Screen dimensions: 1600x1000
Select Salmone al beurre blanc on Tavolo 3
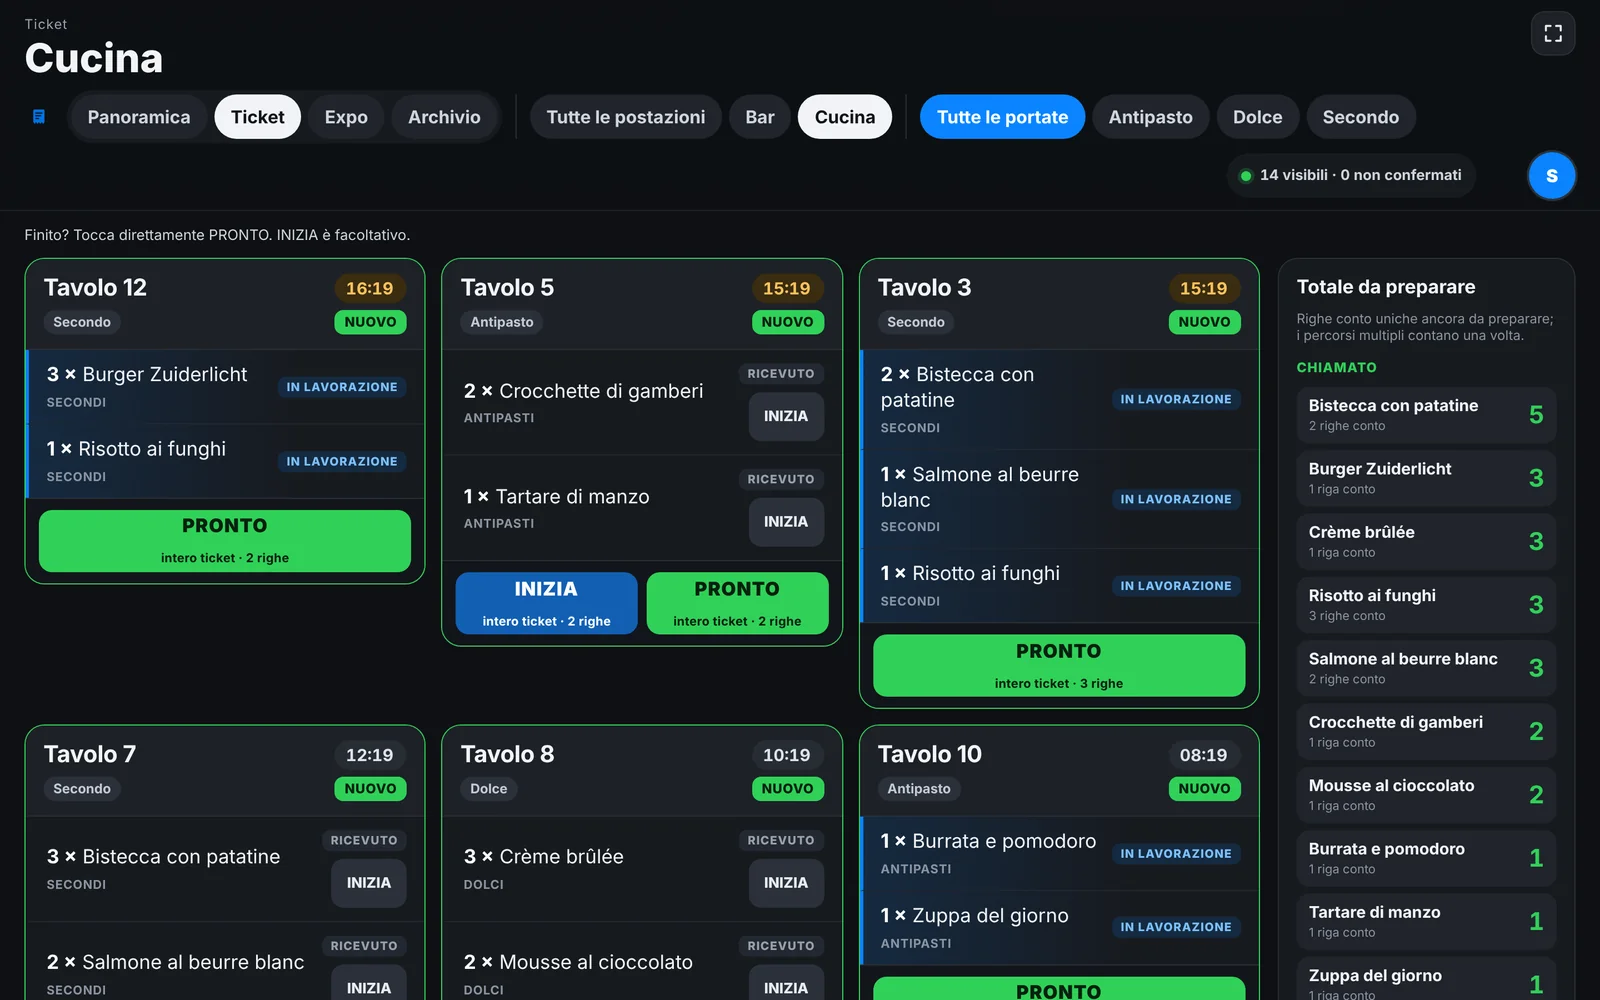(x=1059, y=499)
